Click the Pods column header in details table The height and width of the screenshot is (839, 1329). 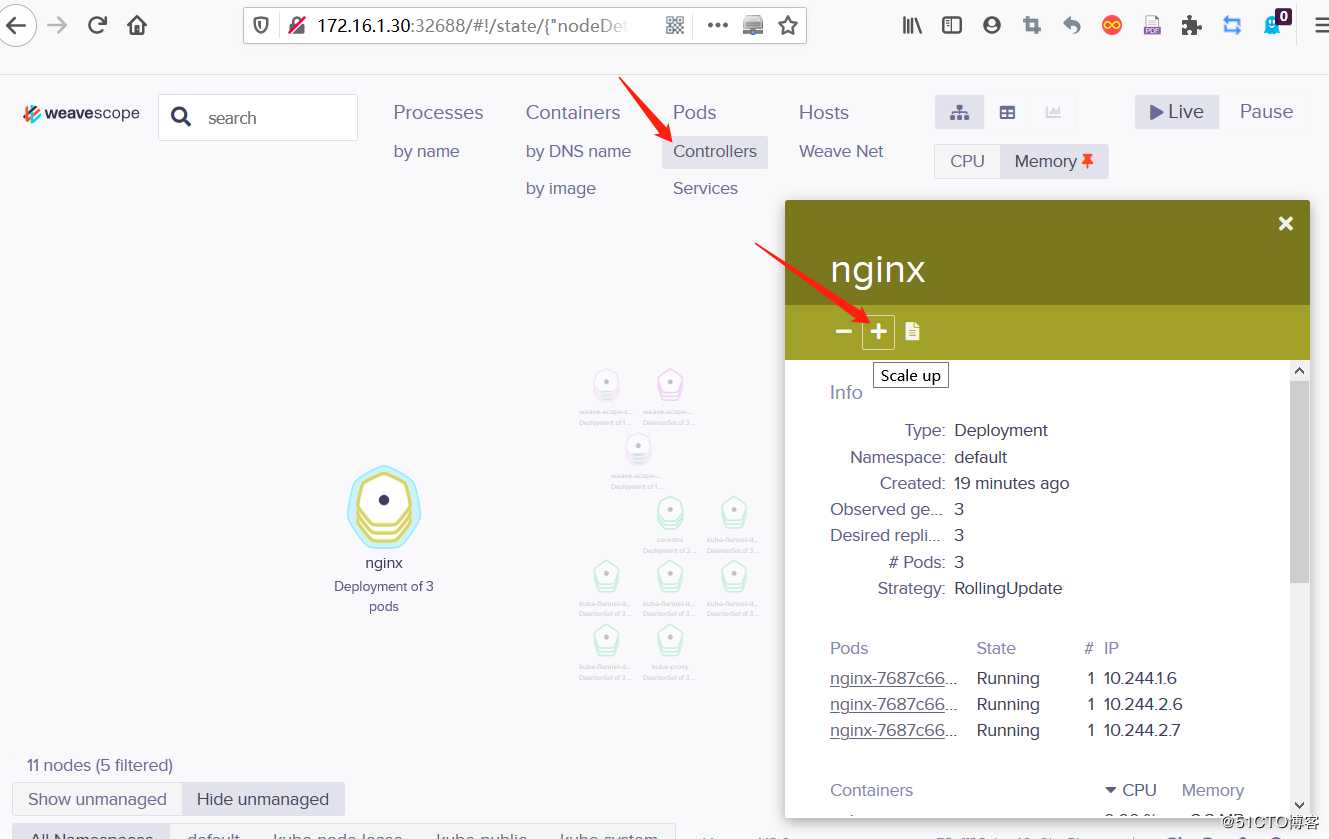tap(849, 648)
